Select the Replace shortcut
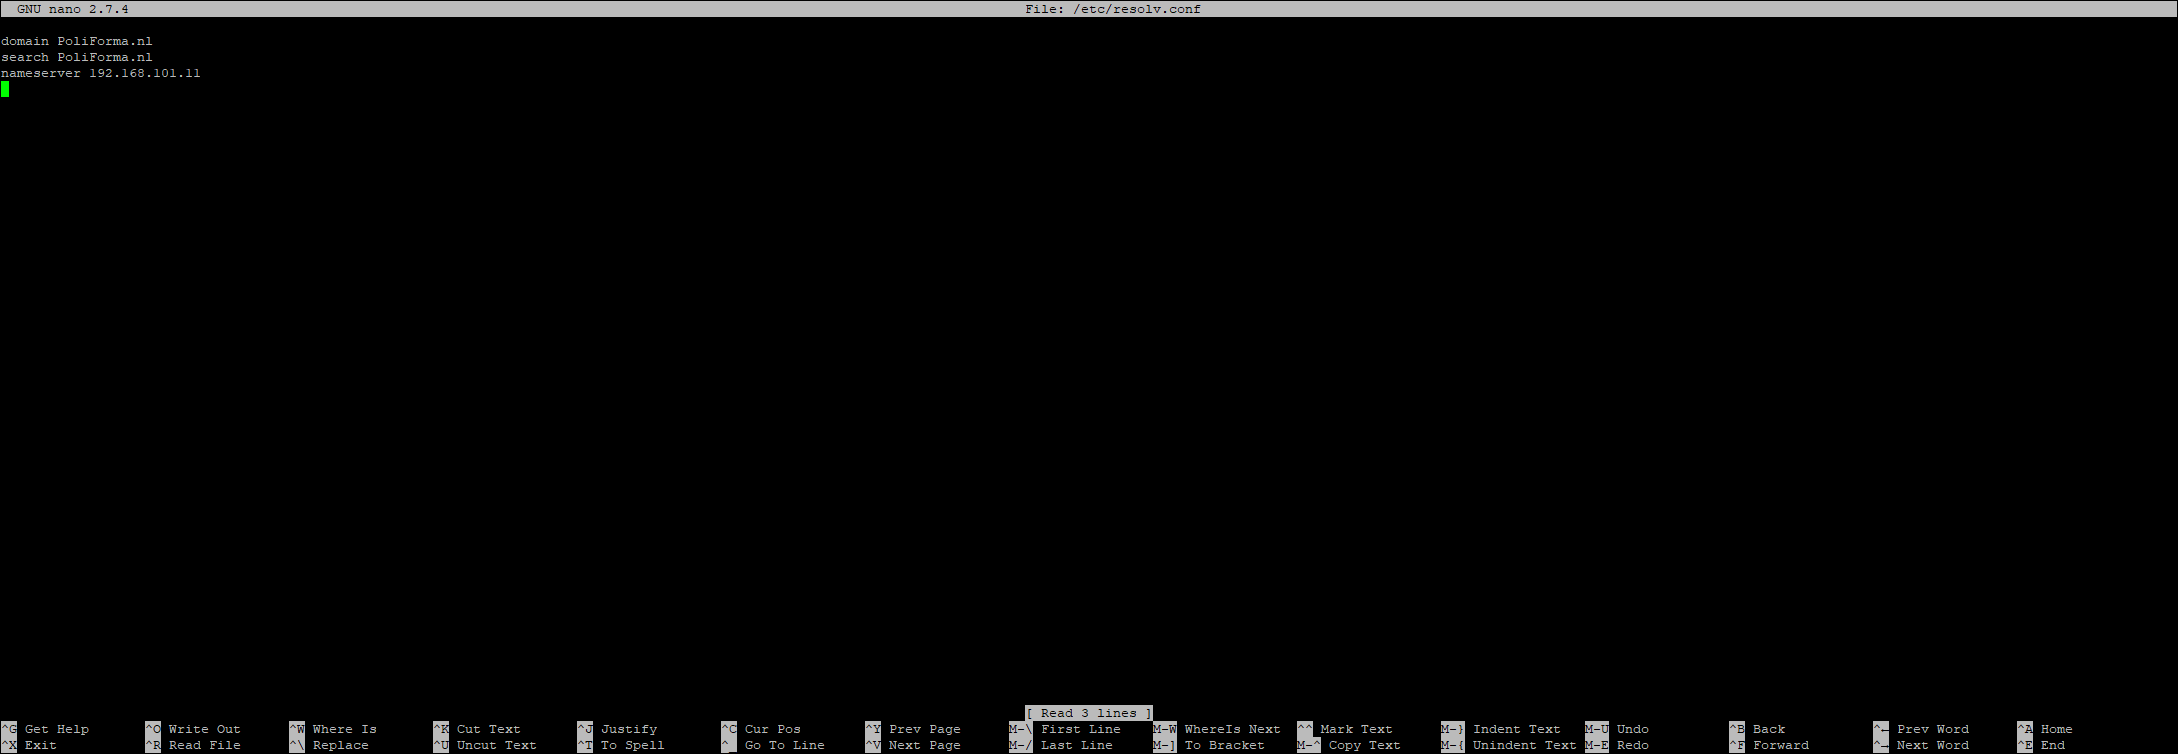The width and height of the screenshot is (2178, 754). [340, 745]
